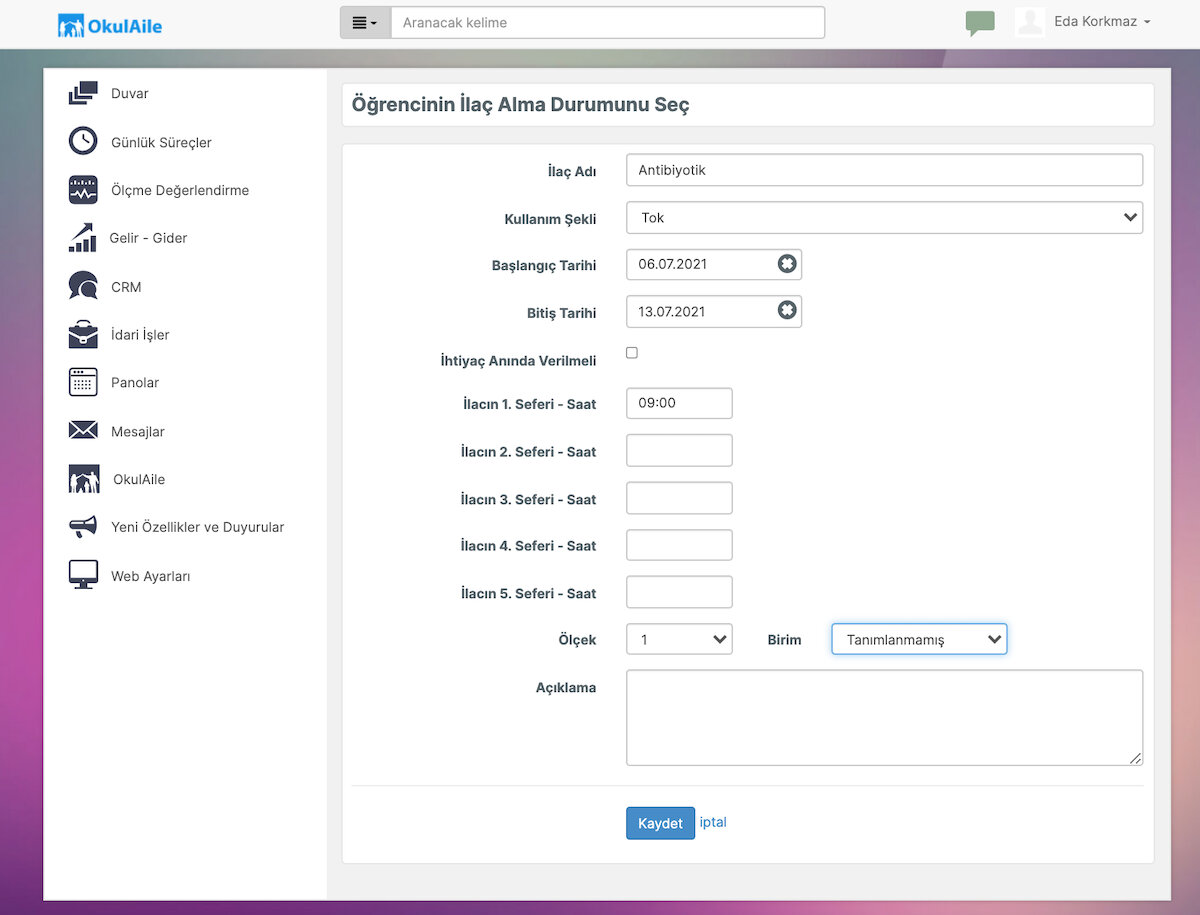
Task: Clear the Başlangıç Tarihi date
Action: 787,264
